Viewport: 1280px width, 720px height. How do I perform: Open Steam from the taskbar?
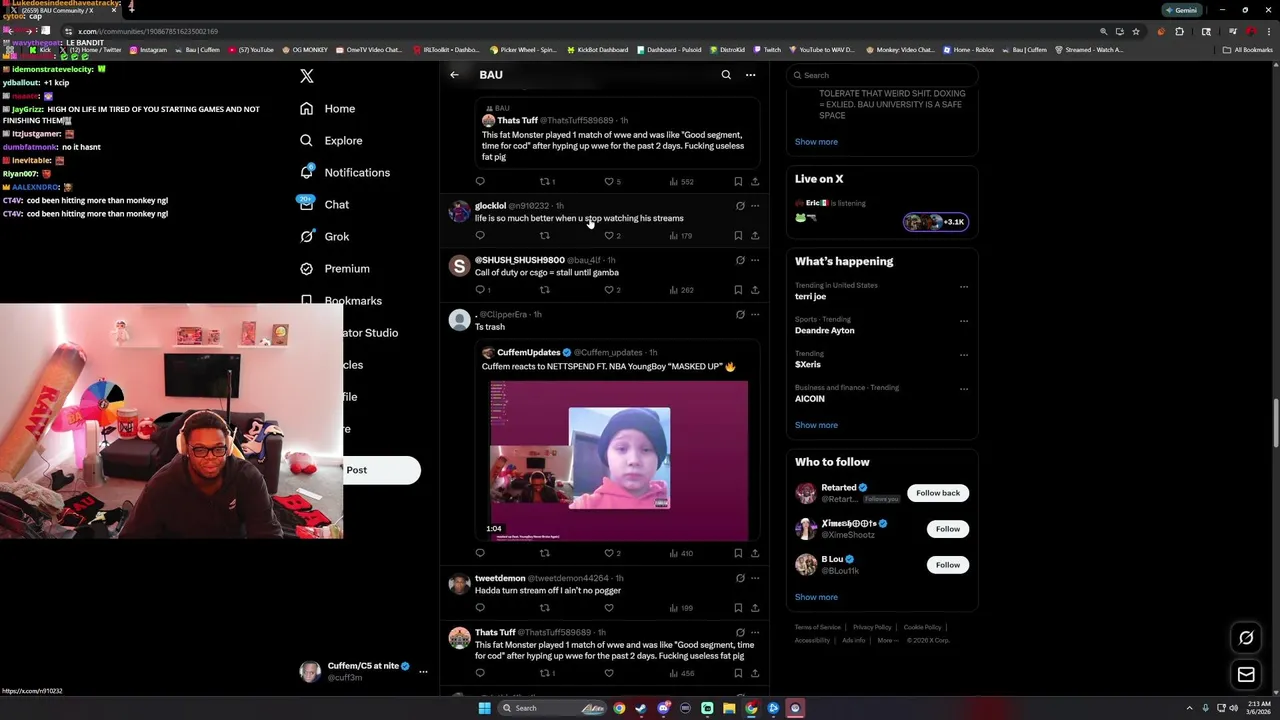[x=641, y=708]
